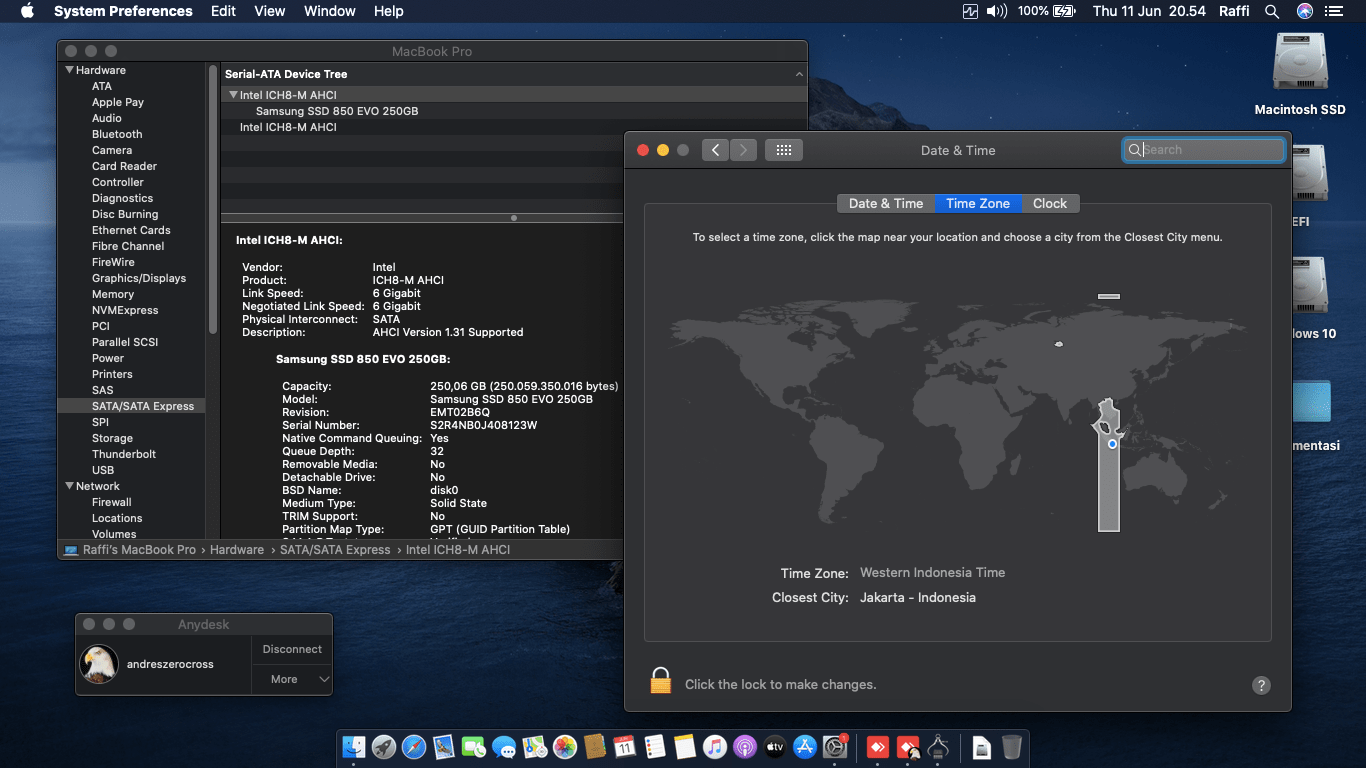Click the Closest City Jakarta - Indonesia value
Viewport: 1366px width, 768px height.
coord(918,597)
